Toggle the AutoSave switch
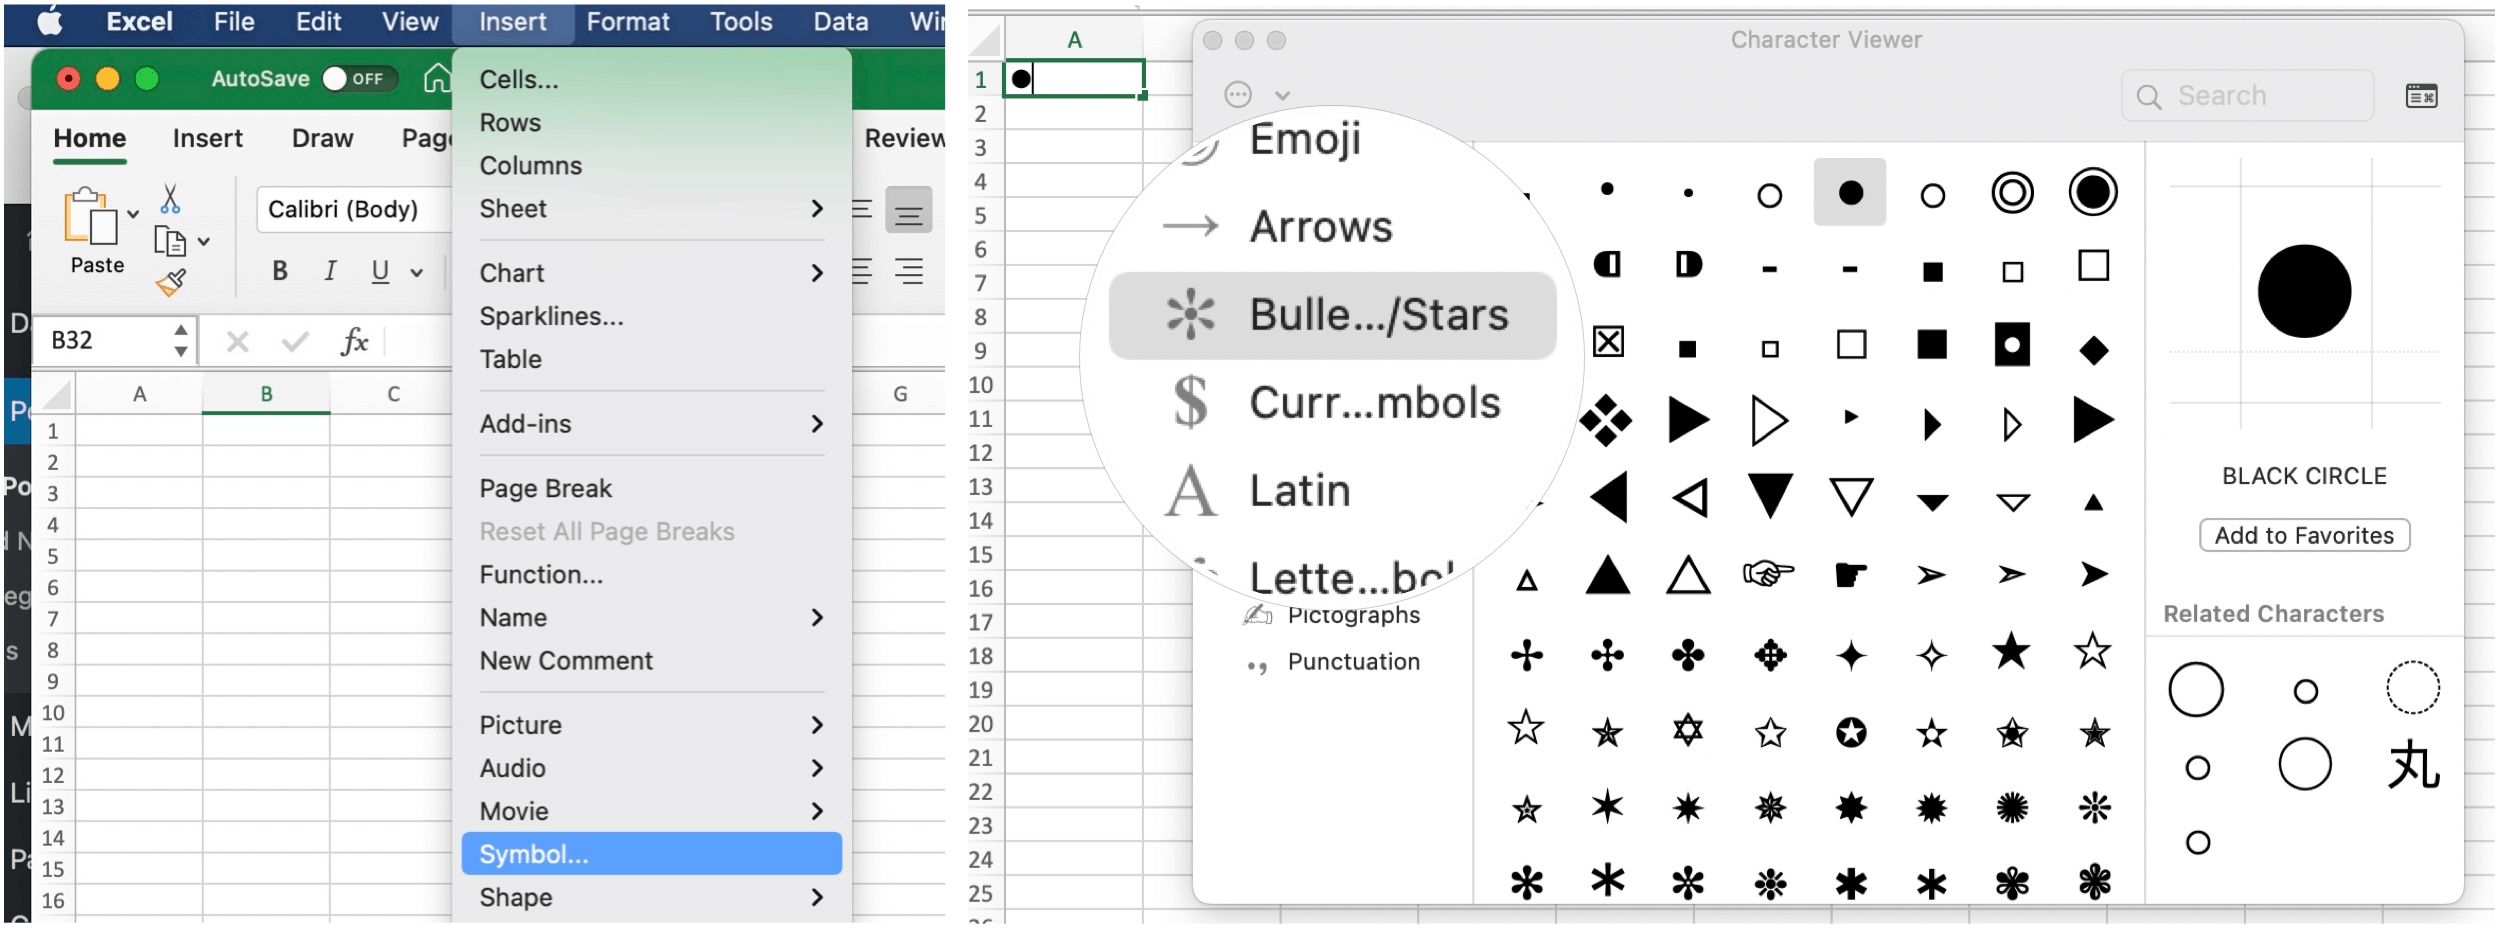This screenshot has height=928, width=2500. (x=359, y=78)
